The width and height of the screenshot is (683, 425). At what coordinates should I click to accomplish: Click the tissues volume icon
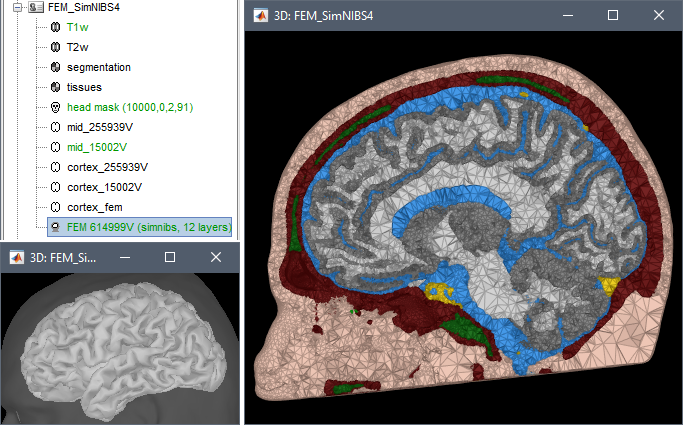54,87
